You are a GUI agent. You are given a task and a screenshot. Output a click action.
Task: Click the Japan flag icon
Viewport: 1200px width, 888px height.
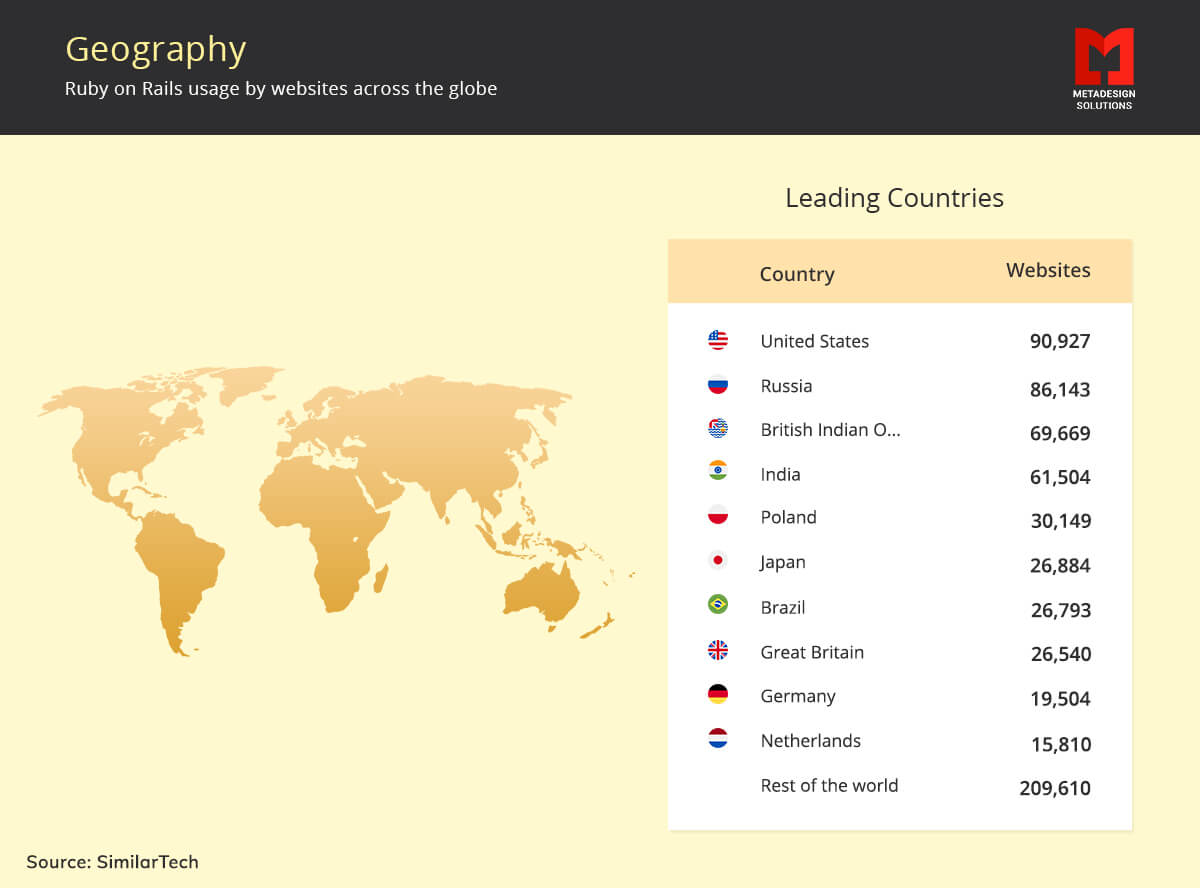(x=718, y=560)
